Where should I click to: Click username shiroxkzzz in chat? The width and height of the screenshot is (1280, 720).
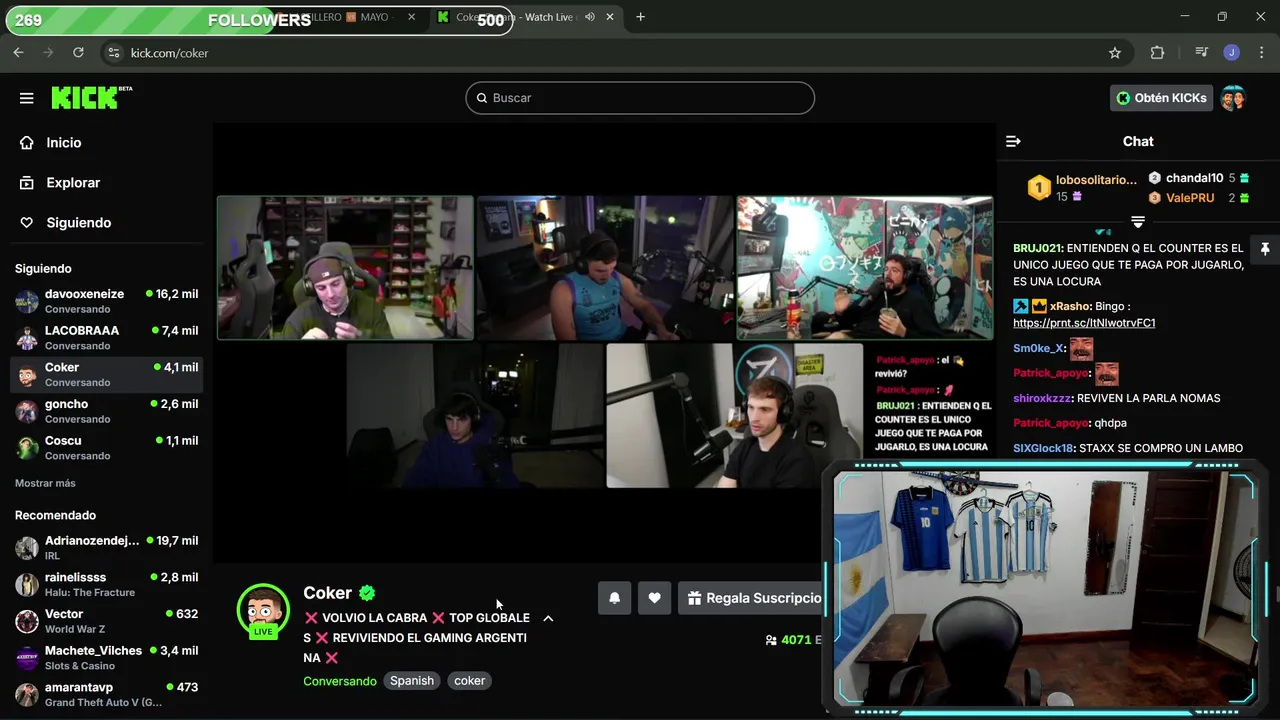[1042, 398]
